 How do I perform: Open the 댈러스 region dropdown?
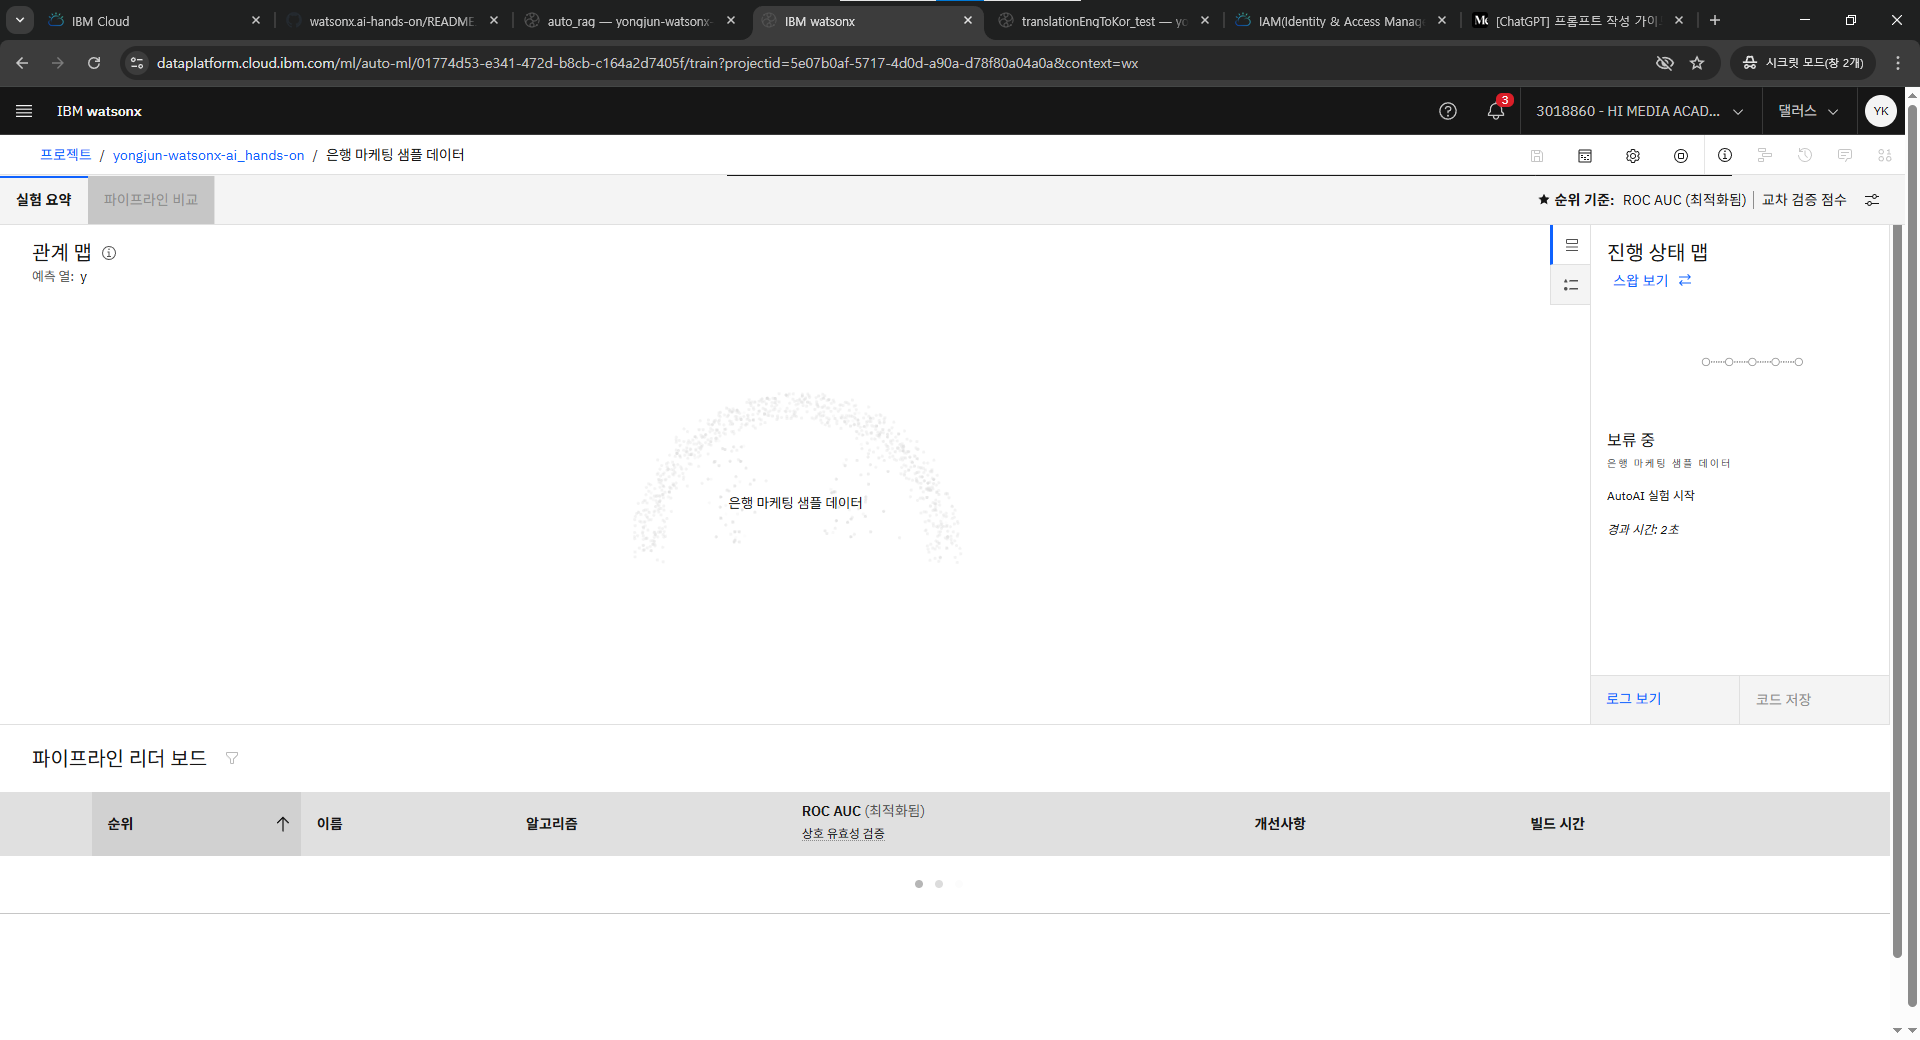coord(1808,111)
